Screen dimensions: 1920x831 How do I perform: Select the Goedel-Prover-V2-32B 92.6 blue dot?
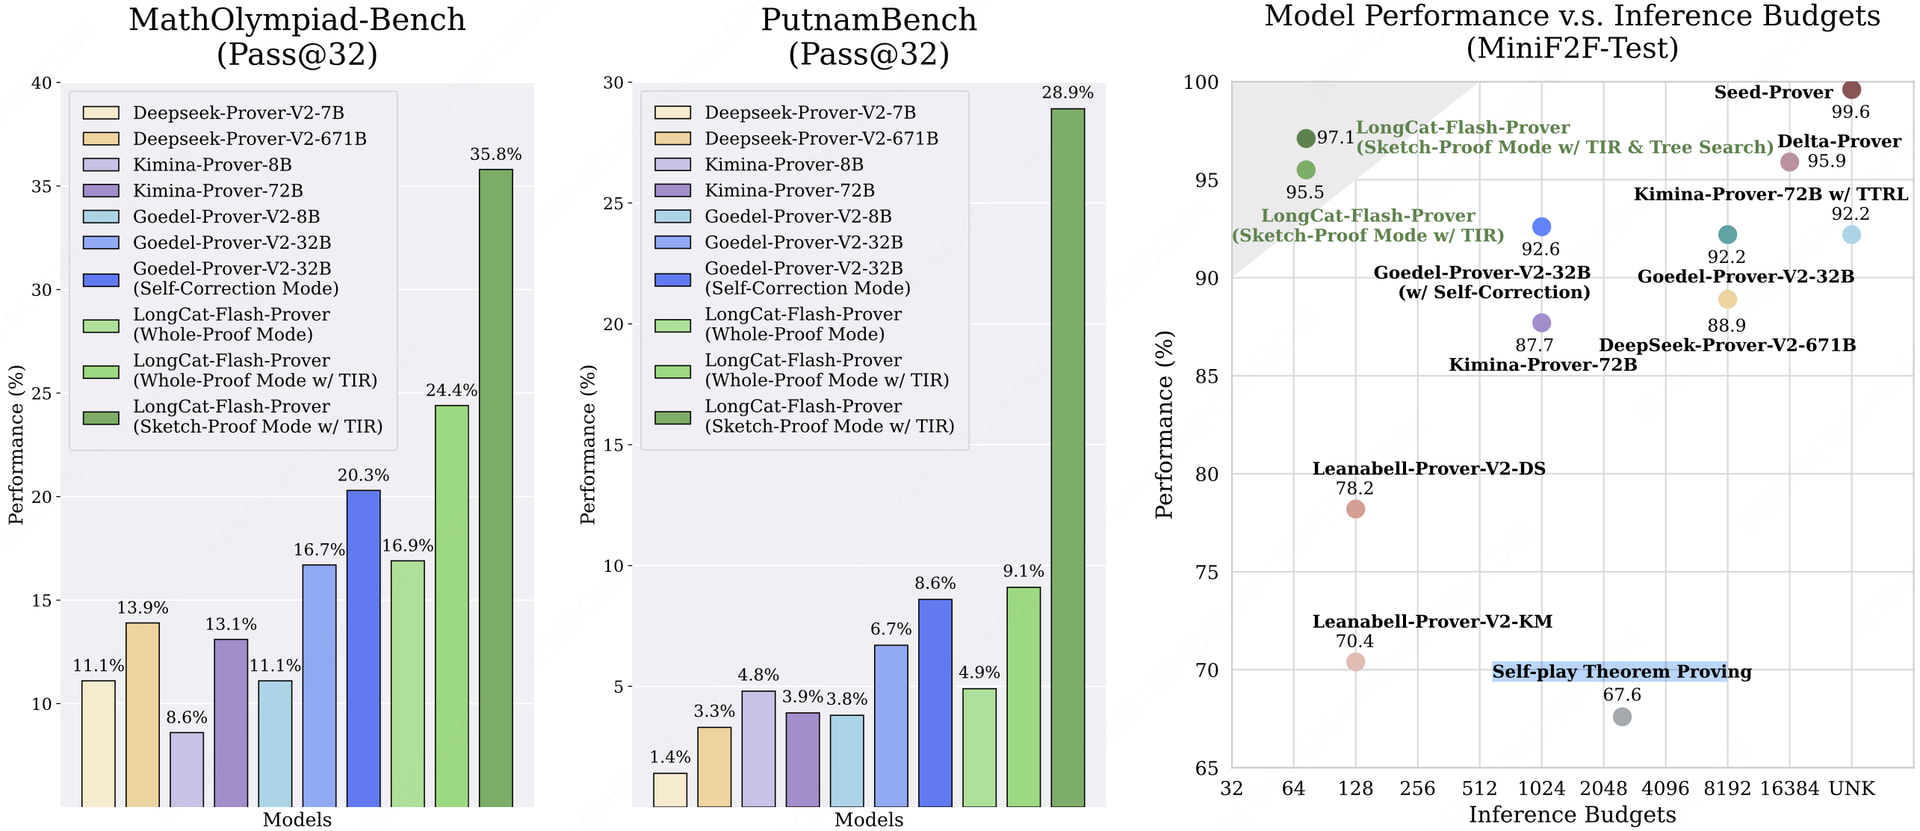[1541, 227]
